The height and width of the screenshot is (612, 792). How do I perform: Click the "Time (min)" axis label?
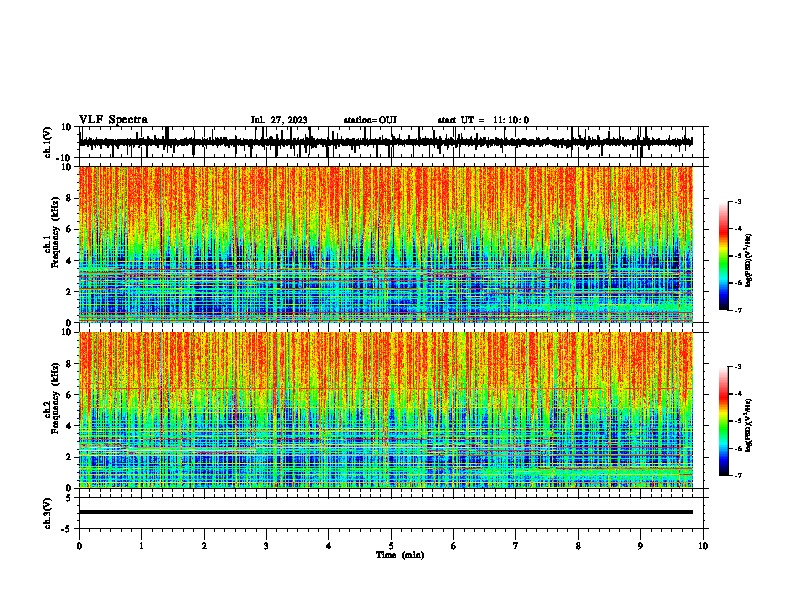point(400,555)
